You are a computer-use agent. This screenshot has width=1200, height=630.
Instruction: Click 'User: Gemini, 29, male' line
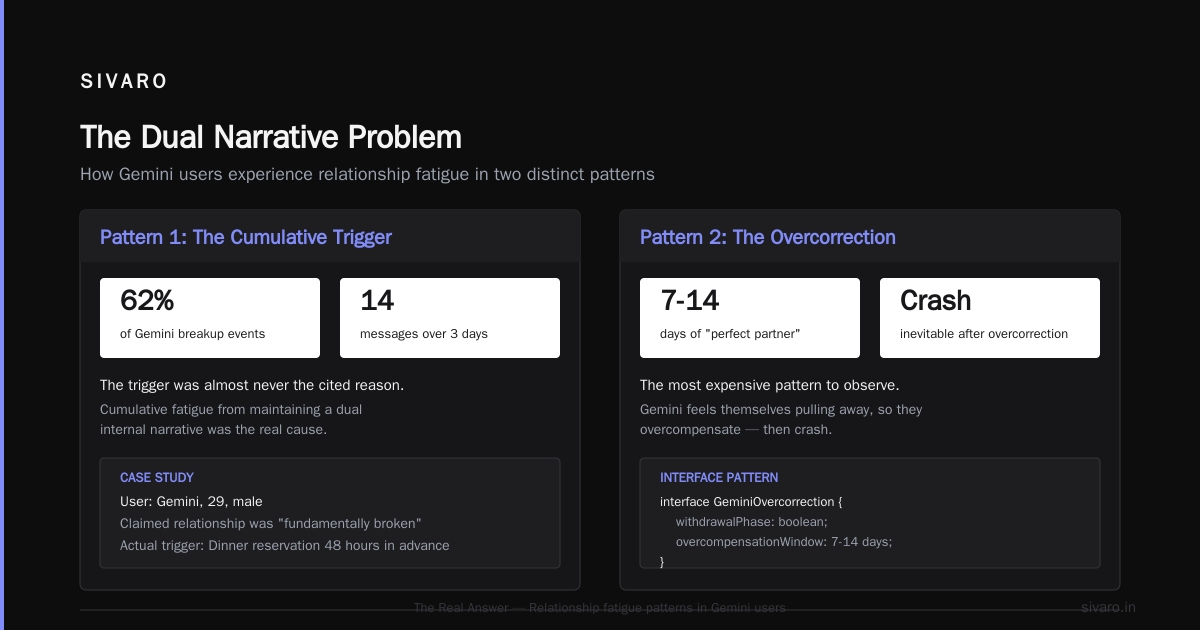pos(191,501)
